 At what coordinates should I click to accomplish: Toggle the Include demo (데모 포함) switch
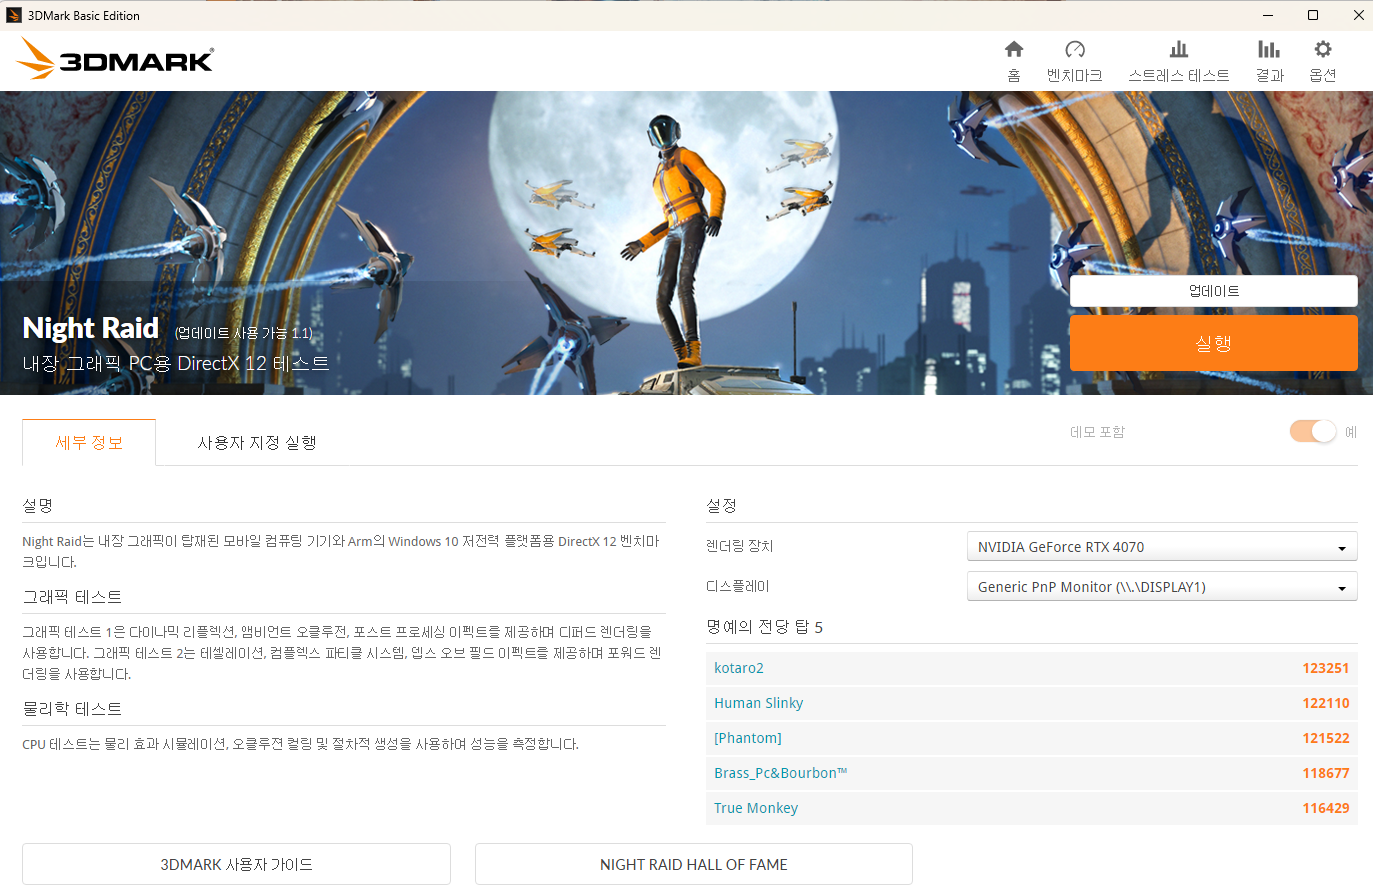coord(1313,431)
